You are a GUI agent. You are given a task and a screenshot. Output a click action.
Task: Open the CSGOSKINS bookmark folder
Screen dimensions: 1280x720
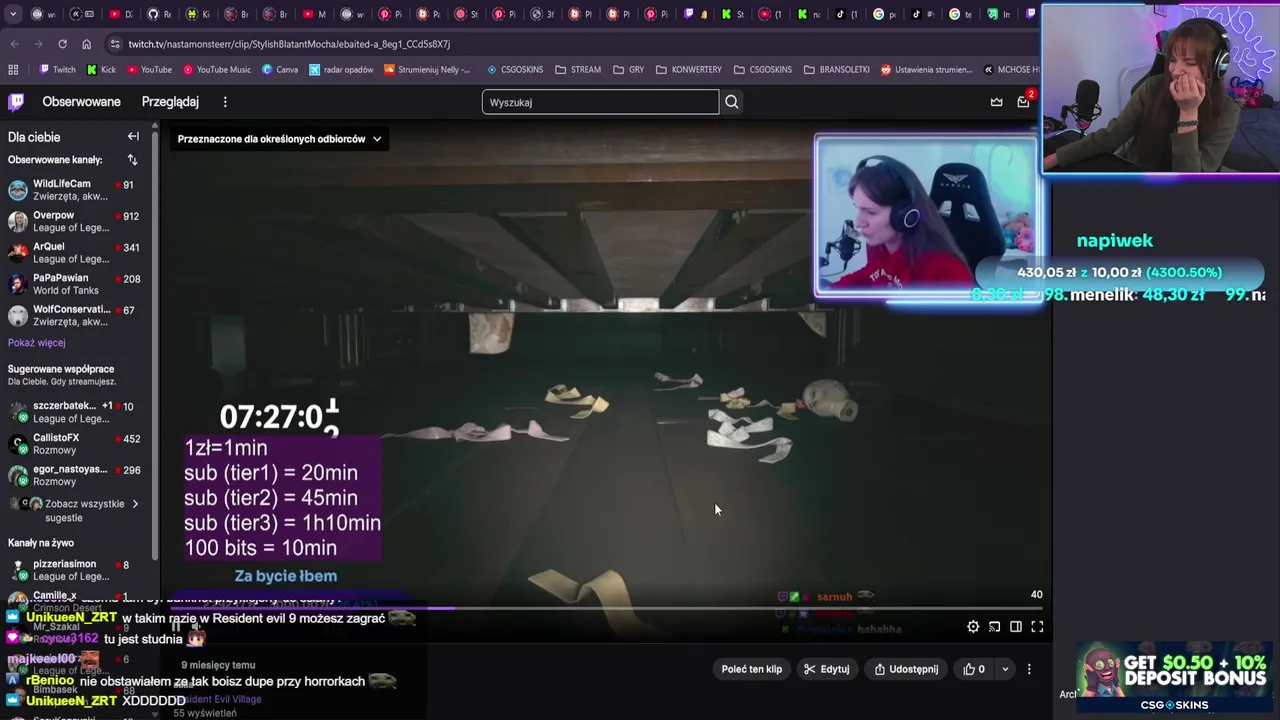[x=762, y=70]
